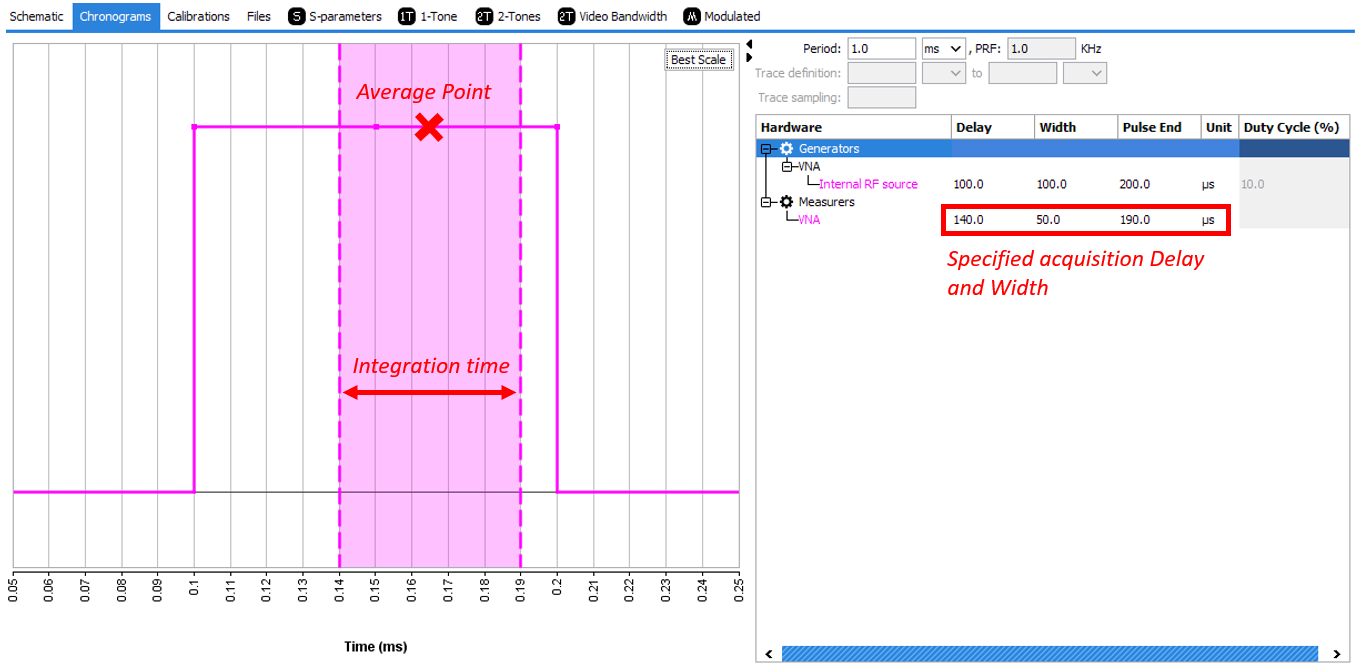Click the Width column header

pos(1076,127)
